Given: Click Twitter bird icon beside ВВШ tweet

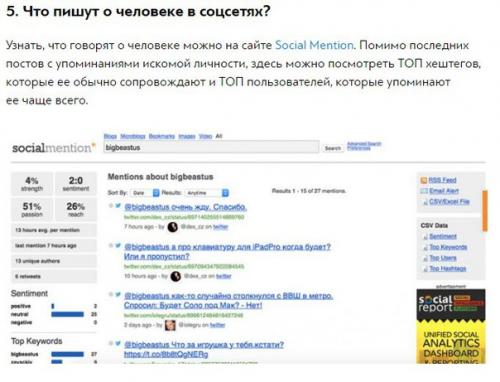Looking at the screenshot, I should coord(118,295).
